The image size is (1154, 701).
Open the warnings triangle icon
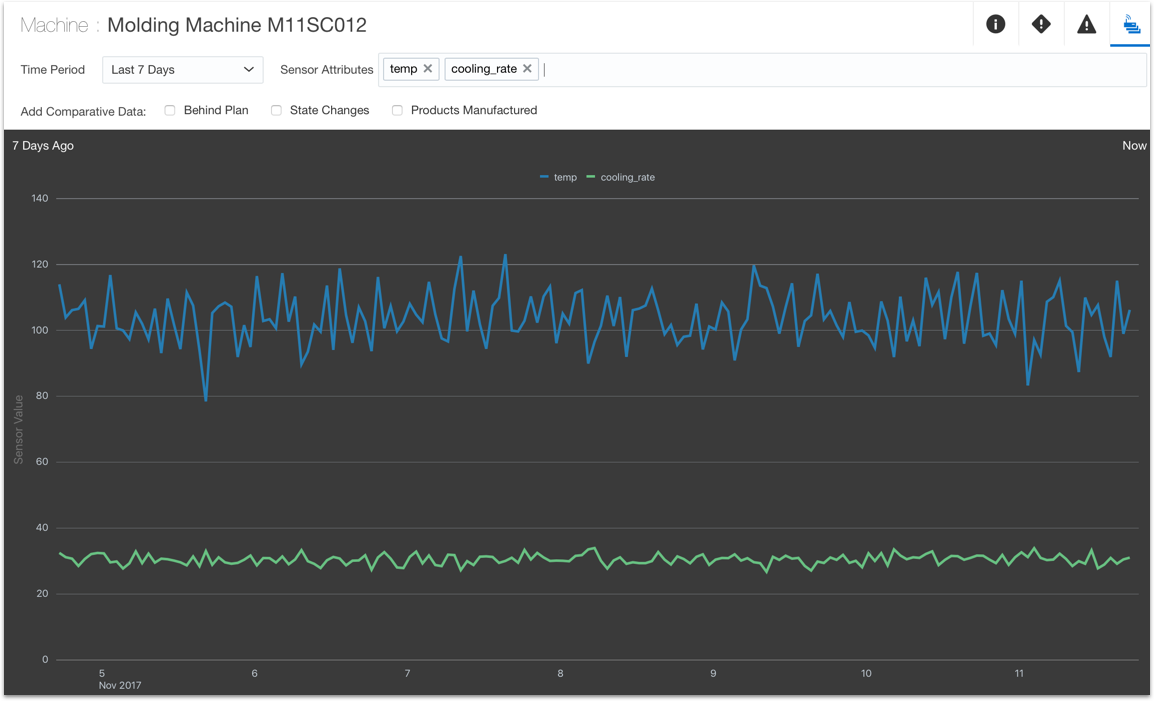(x=1086, y=24)
